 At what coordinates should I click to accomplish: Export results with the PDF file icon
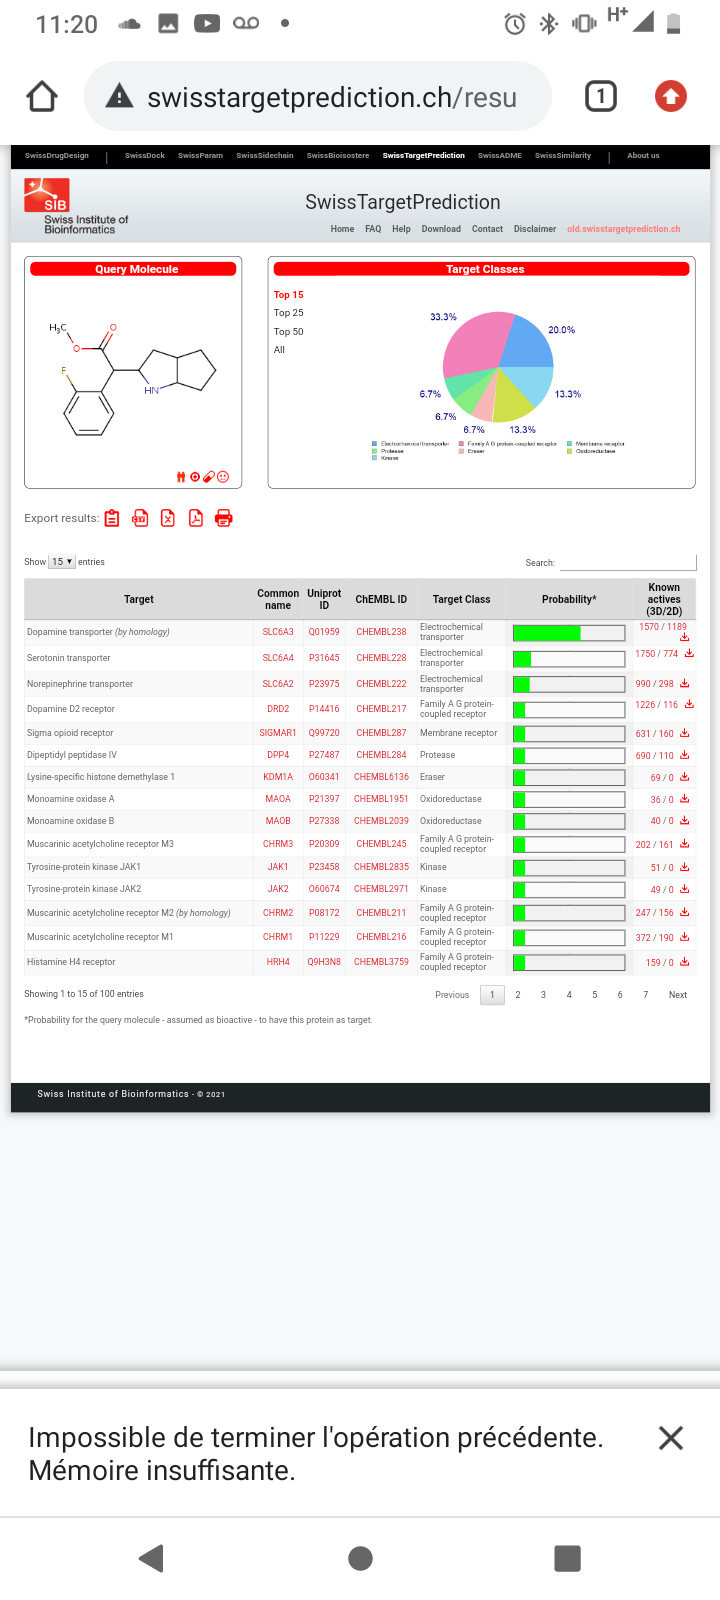click(196, 518)
